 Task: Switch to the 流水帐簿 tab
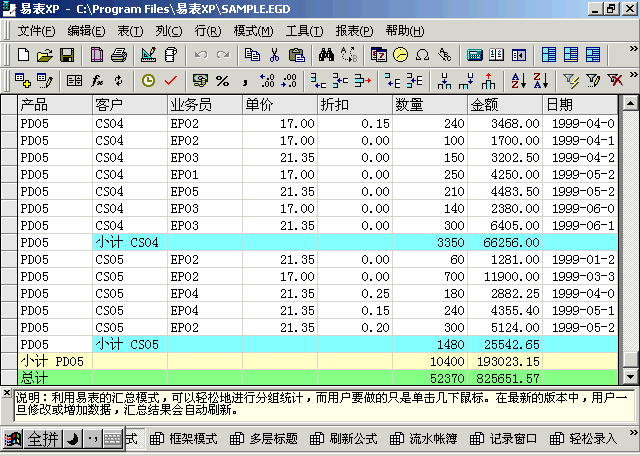pyautogui.click(x=424, y=439)
